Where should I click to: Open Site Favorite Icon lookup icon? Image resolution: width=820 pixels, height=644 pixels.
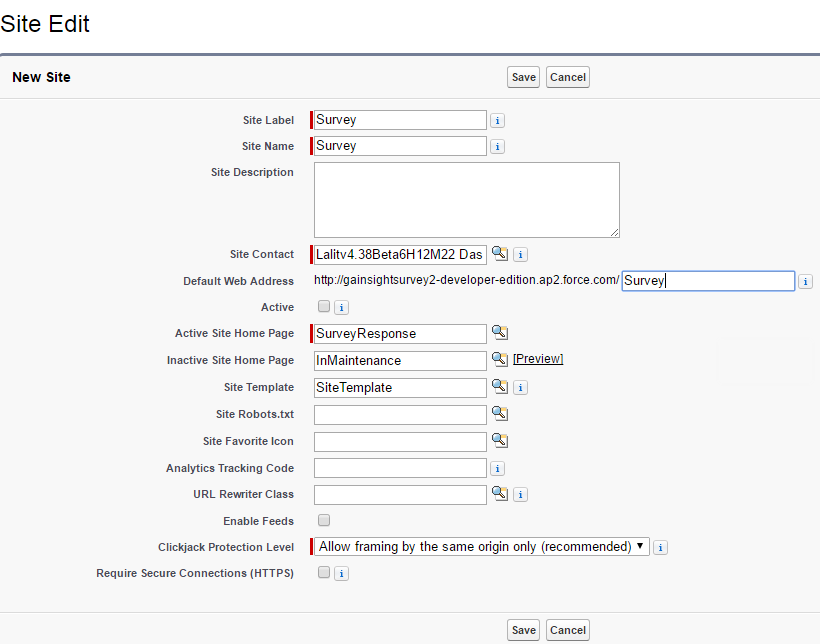(x=499, y=440)
